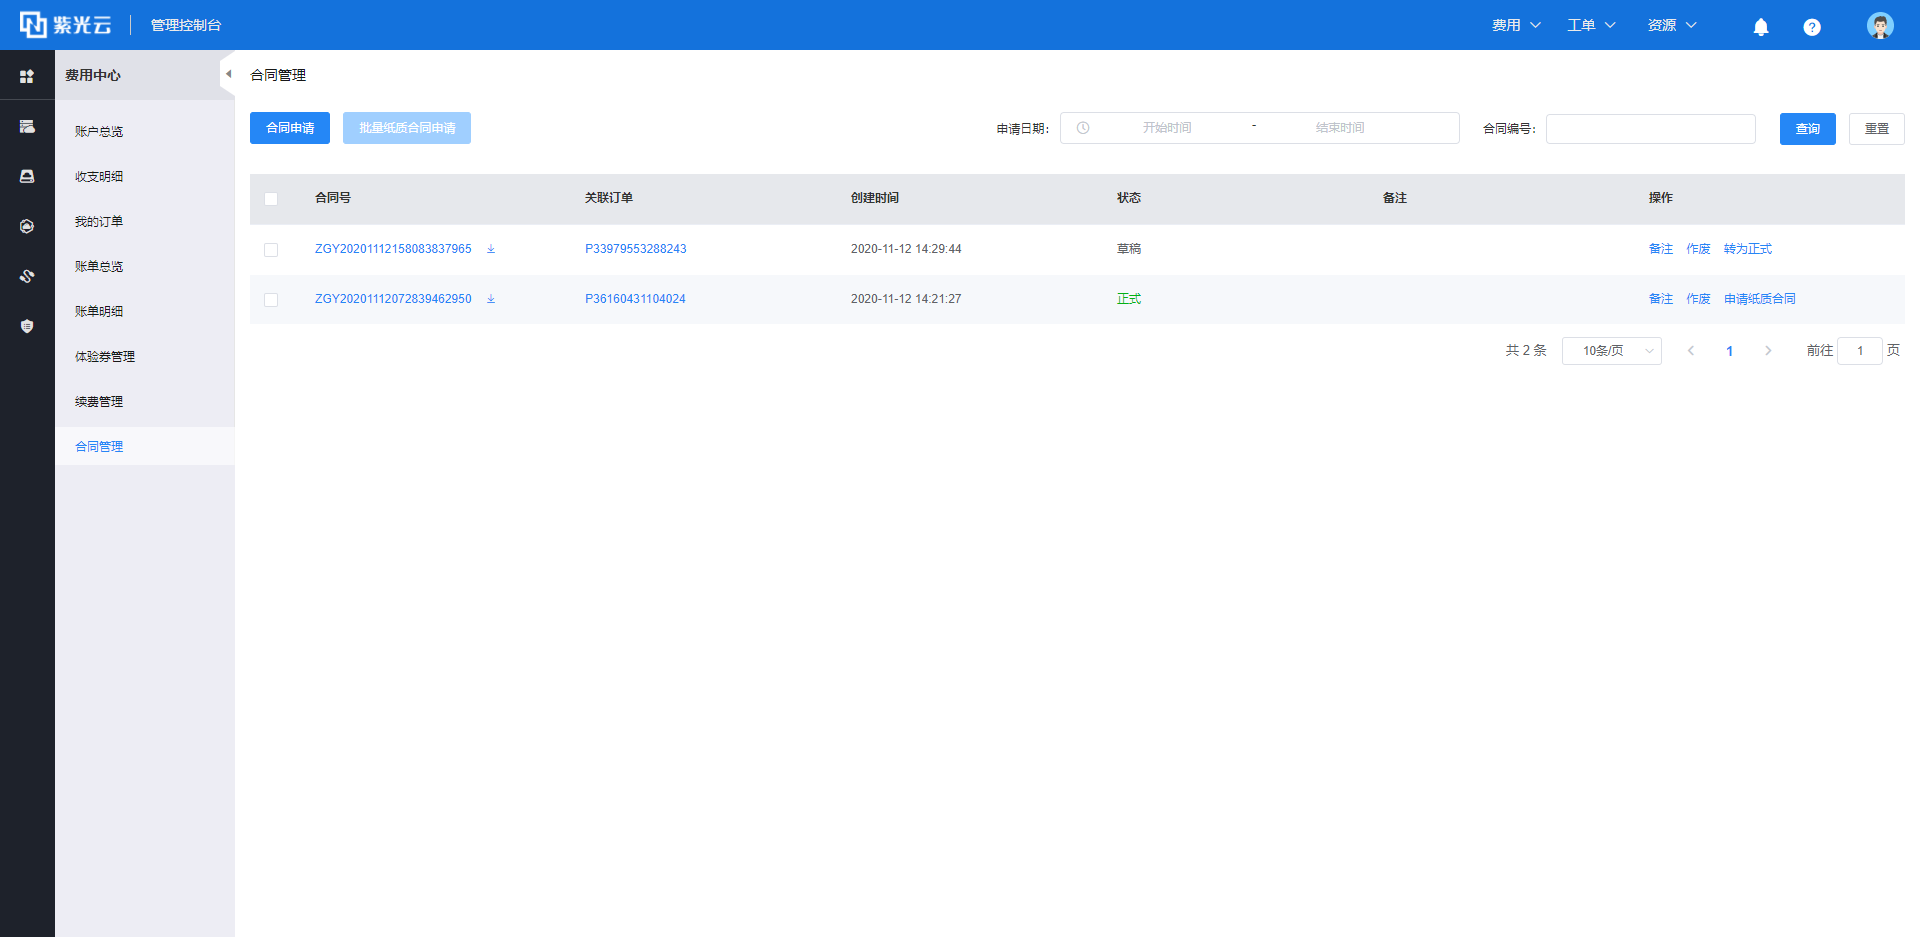Click the circular network icon in left rail
1920x937 pixels.
tap(27, 226)
